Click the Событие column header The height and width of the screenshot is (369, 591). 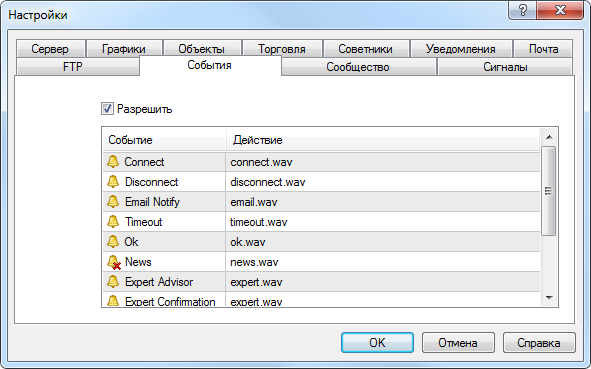pyautogui.click(x=164, y=140)
